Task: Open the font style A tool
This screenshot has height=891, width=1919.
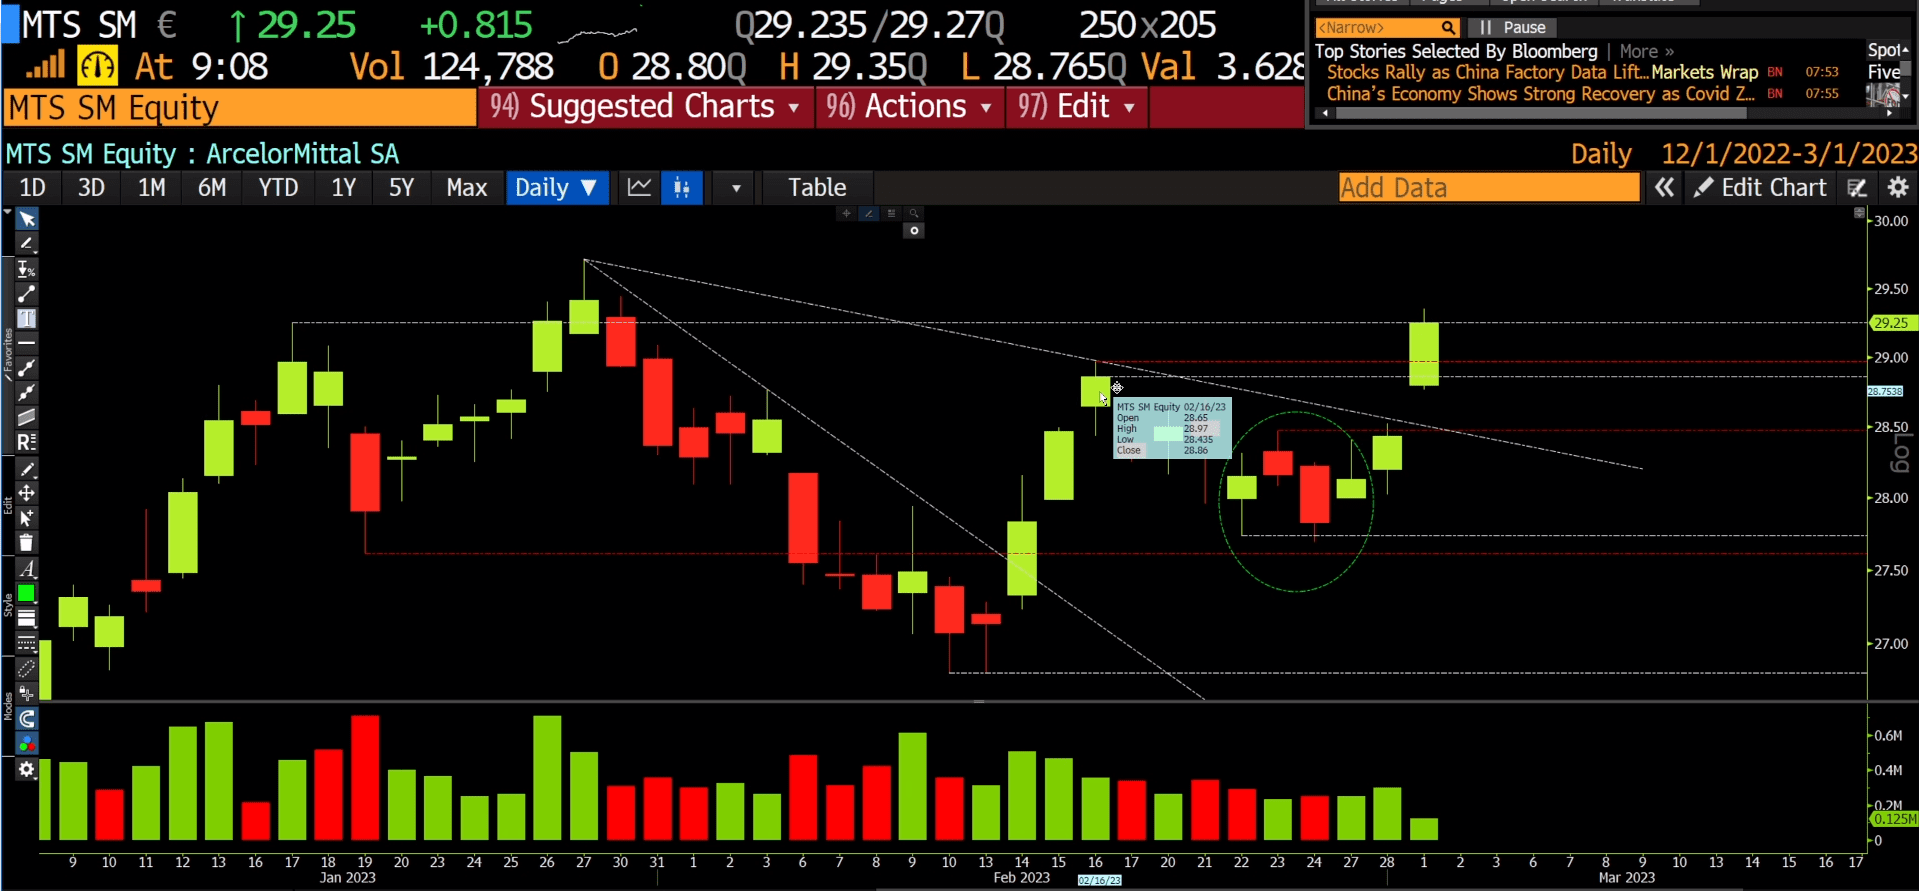Action: (x=27, y=569)
